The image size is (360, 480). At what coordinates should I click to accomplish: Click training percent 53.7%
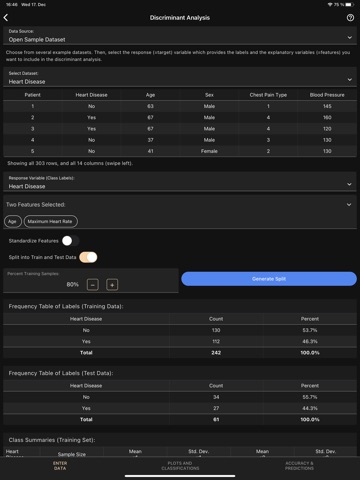[310, 330]
